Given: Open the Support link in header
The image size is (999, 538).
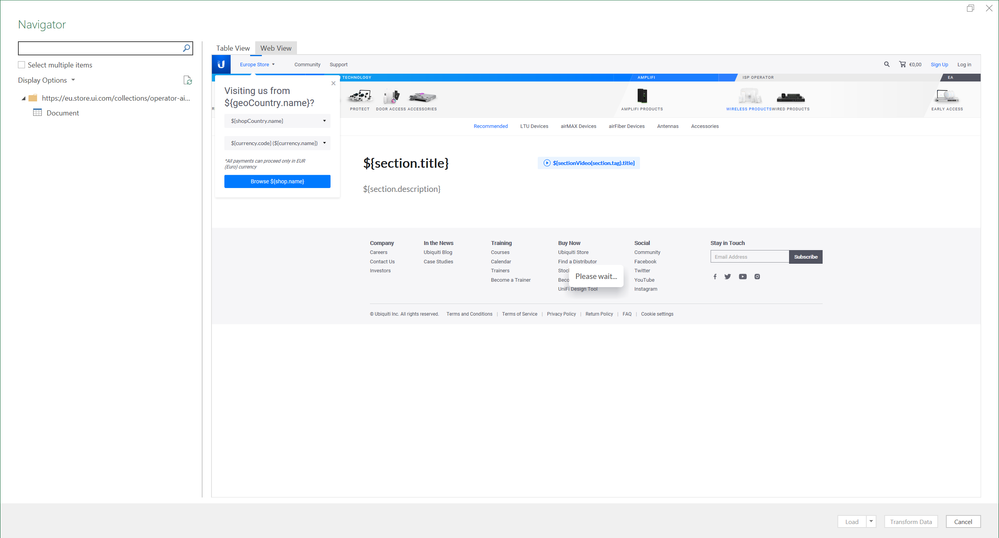Looking at the screenshot, I should [338, 64].
